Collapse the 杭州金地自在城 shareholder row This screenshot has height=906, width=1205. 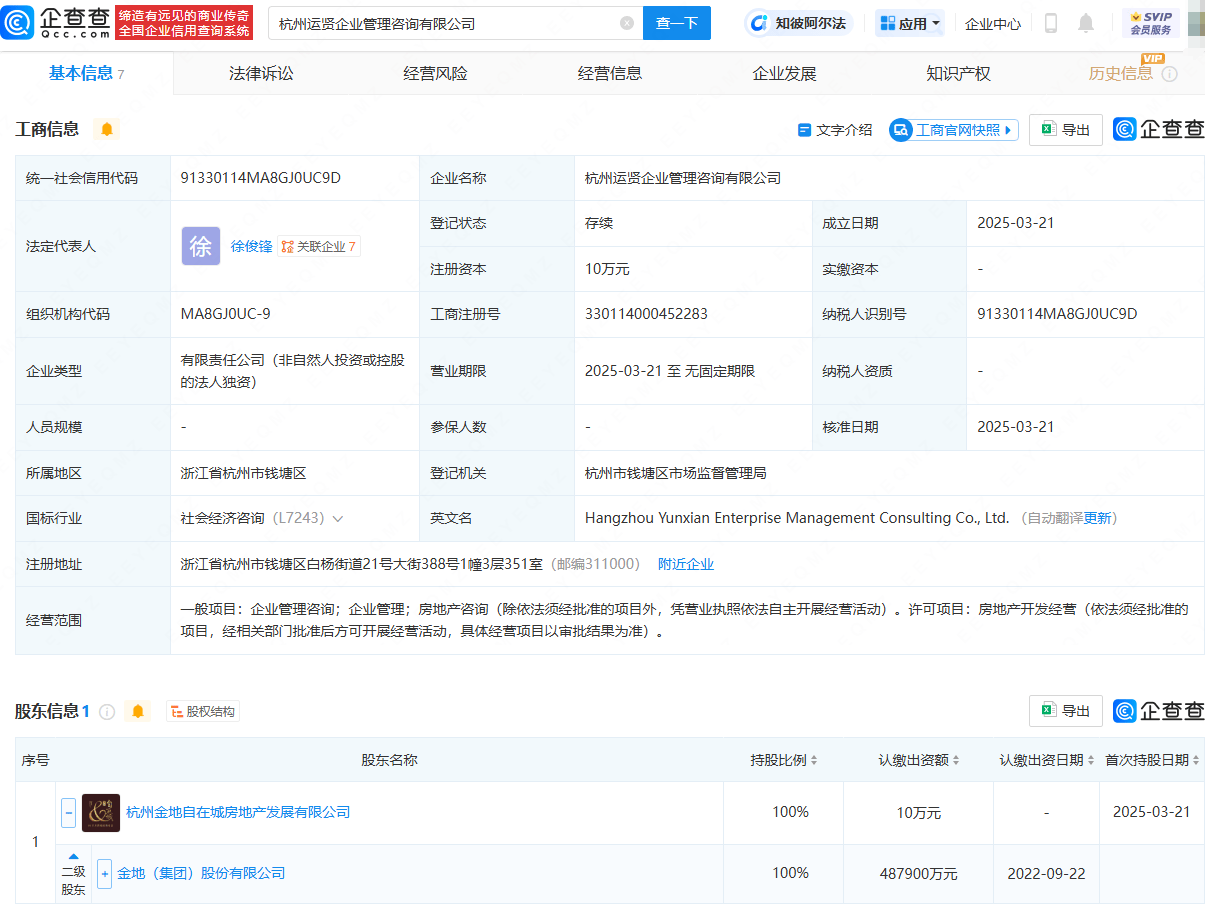click(69, 812)
